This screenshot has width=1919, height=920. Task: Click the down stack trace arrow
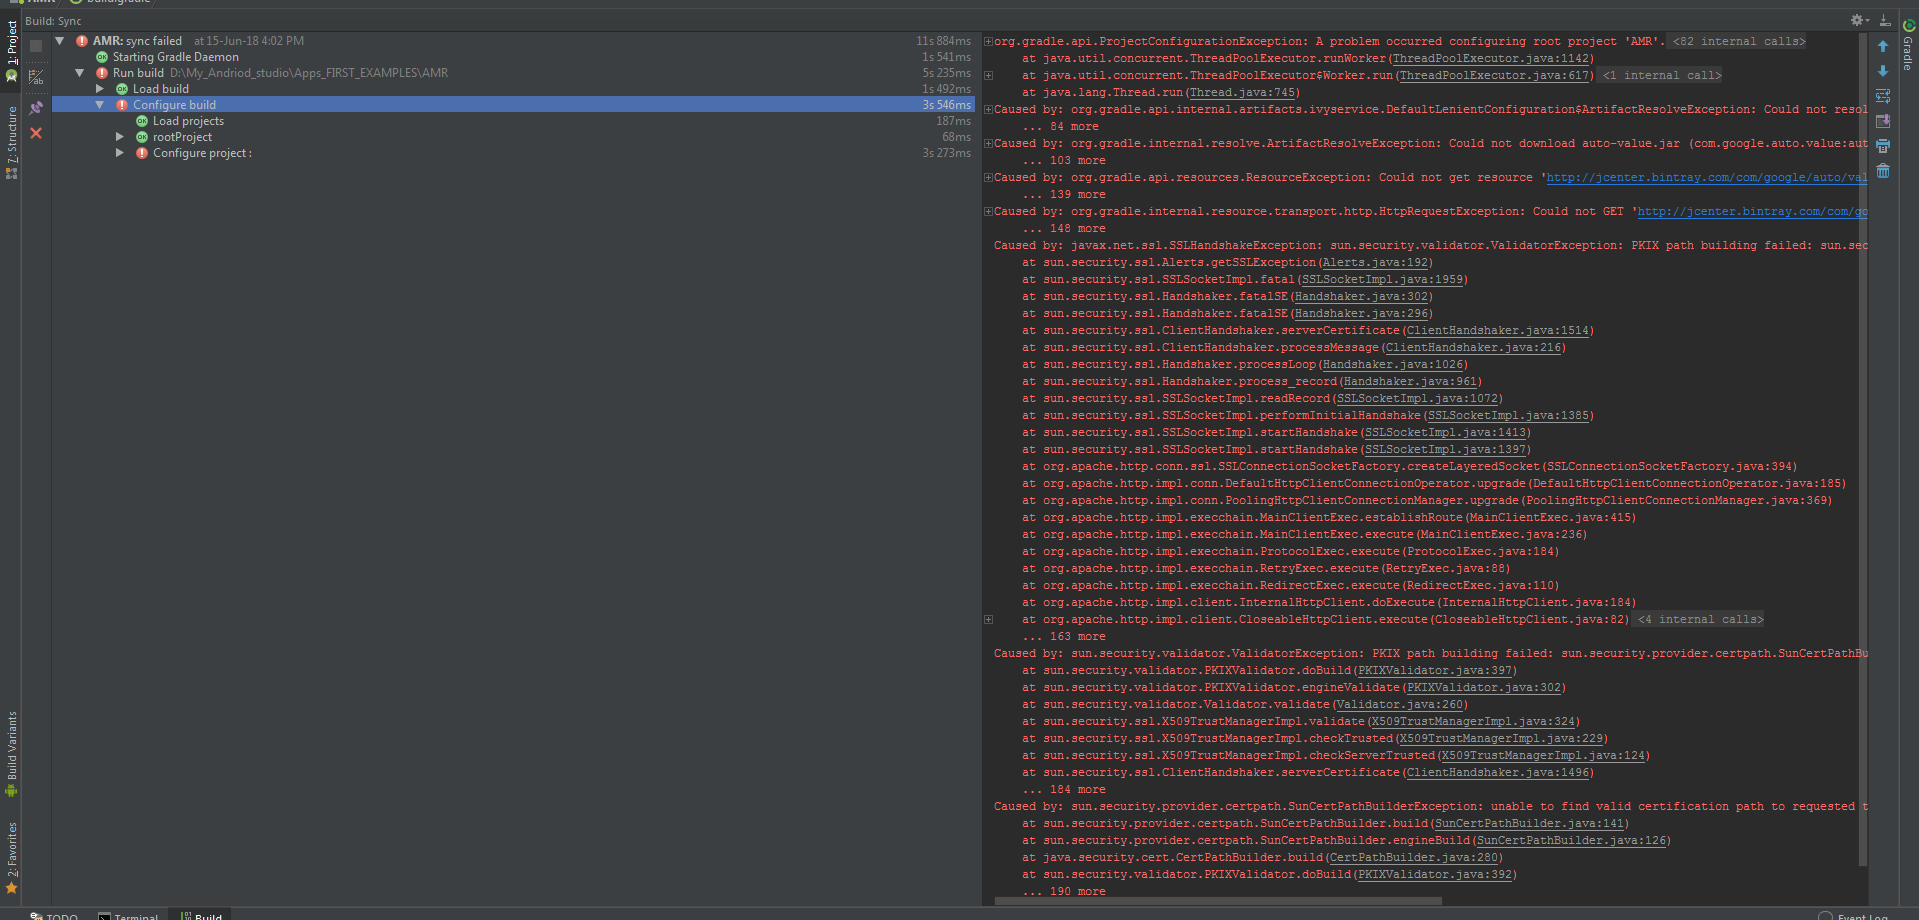pyautogui.click(x=1883, y=71)
